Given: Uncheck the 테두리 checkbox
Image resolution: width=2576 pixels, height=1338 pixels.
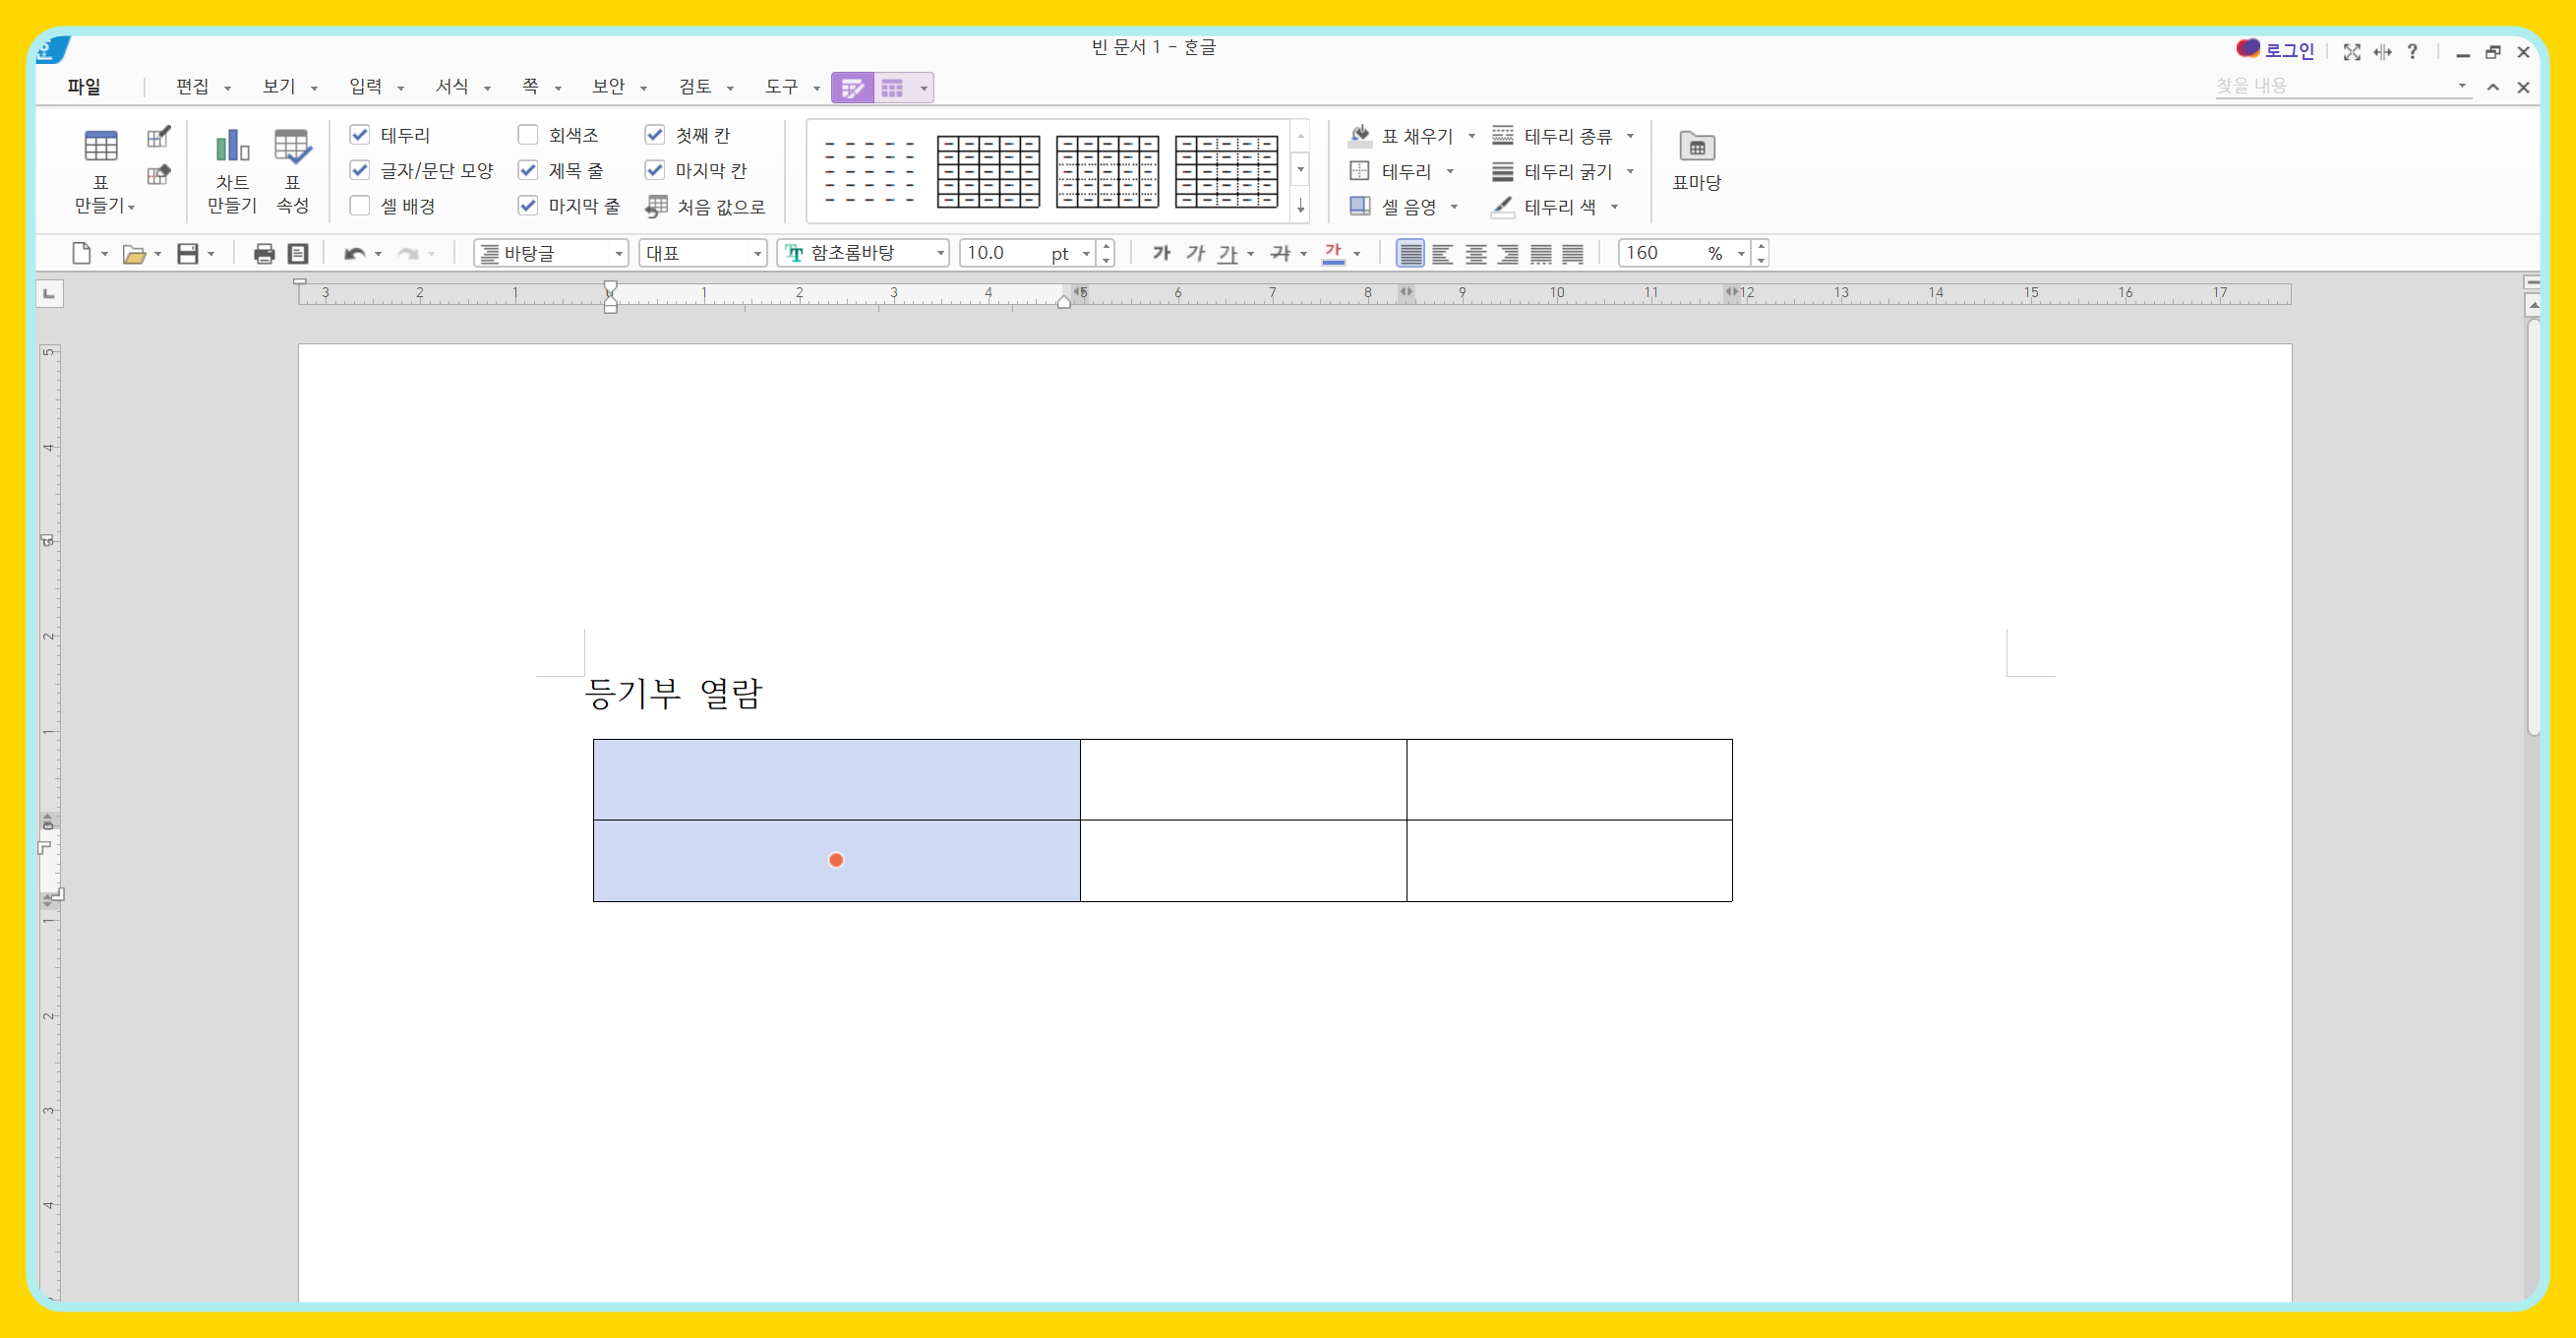Looking at the screenshot, I should click(x=360, y=135).
